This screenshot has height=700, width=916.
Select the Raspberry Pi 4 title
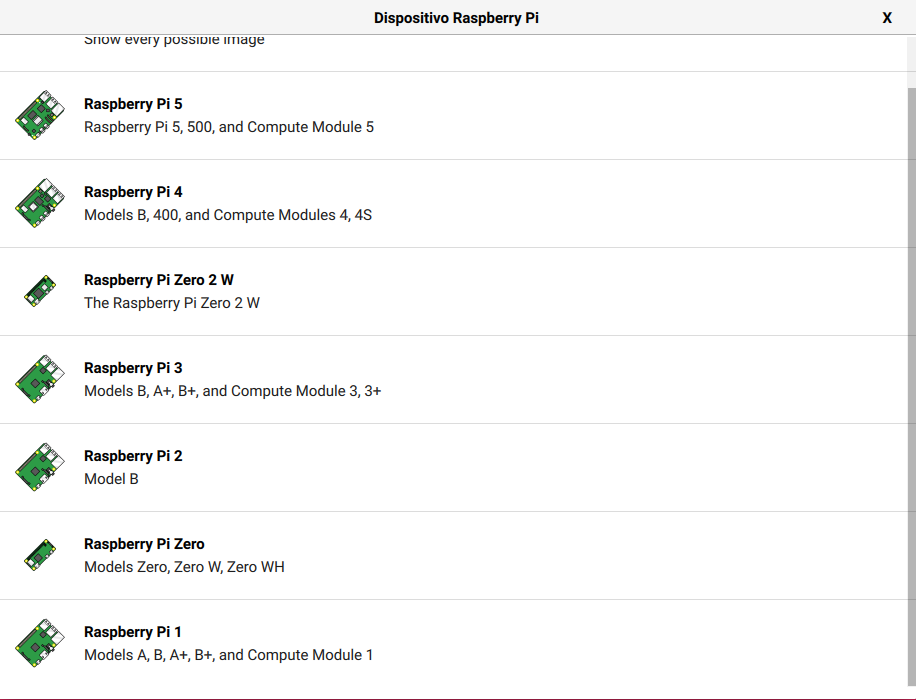pos(133,192)
